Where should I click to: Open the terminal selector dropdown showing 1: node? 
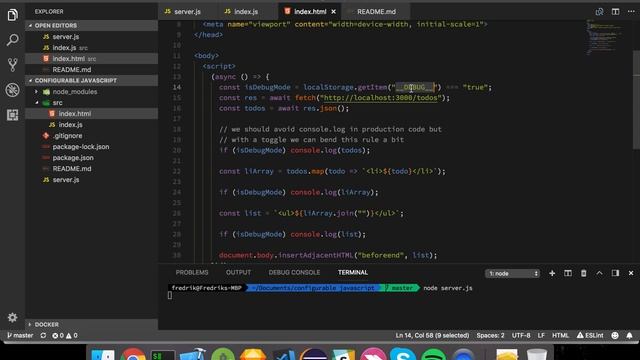pyautogui.click(x=512, y=273)
